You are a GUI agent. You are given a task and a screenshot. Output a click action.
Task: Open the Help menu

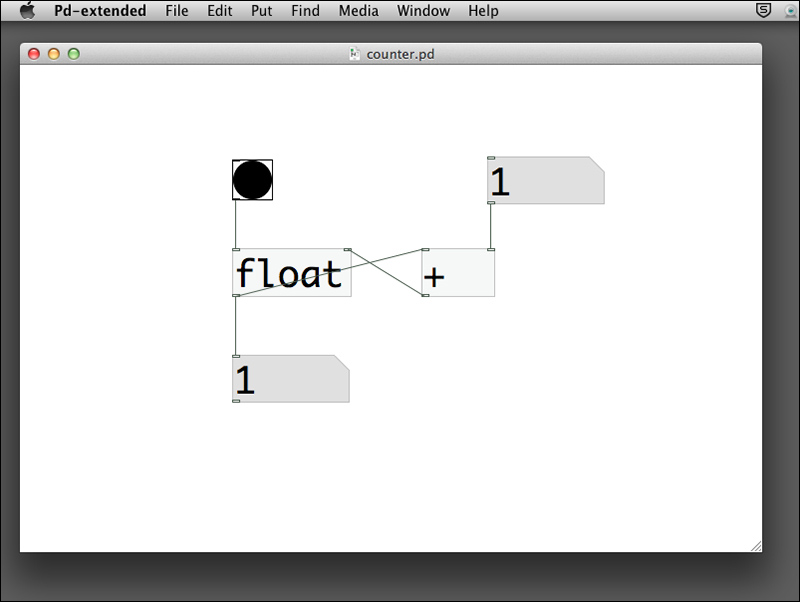(x=483, y=11)
